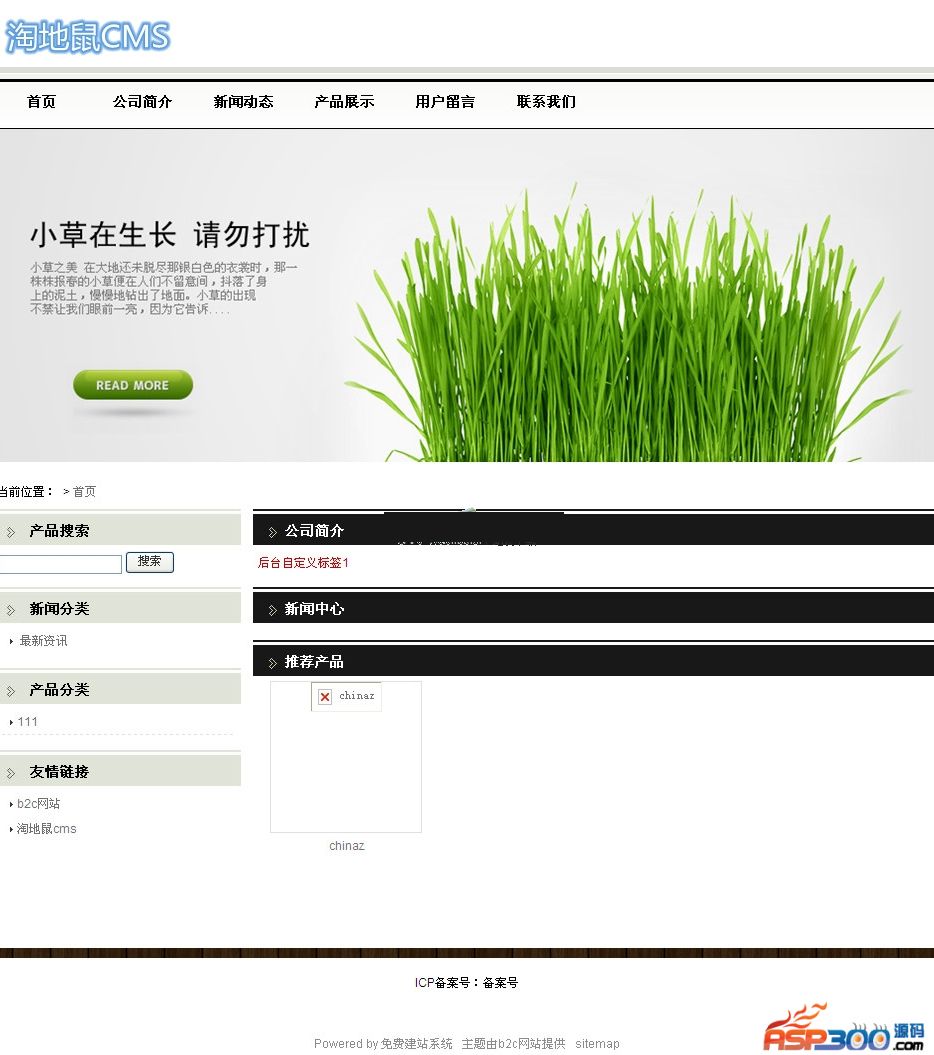Image resolution: width=934 pixels, height=1055 pixels.
Task: Click the product search text field
Action: tap(60, 564)
